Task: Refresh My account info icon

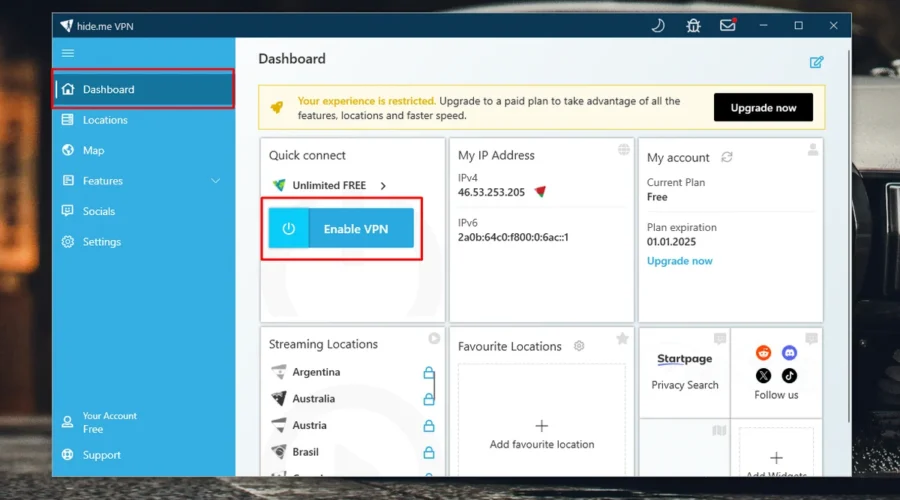Action: point(727,157)
